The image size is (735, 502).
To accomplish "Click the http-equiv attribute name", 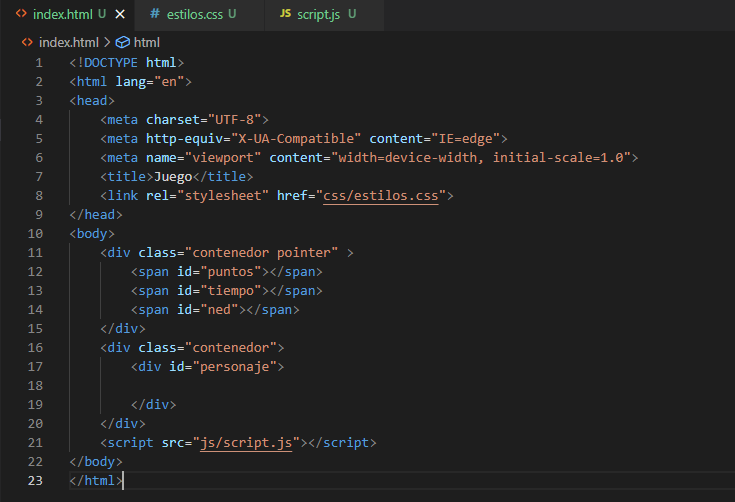I will point(184,139).
